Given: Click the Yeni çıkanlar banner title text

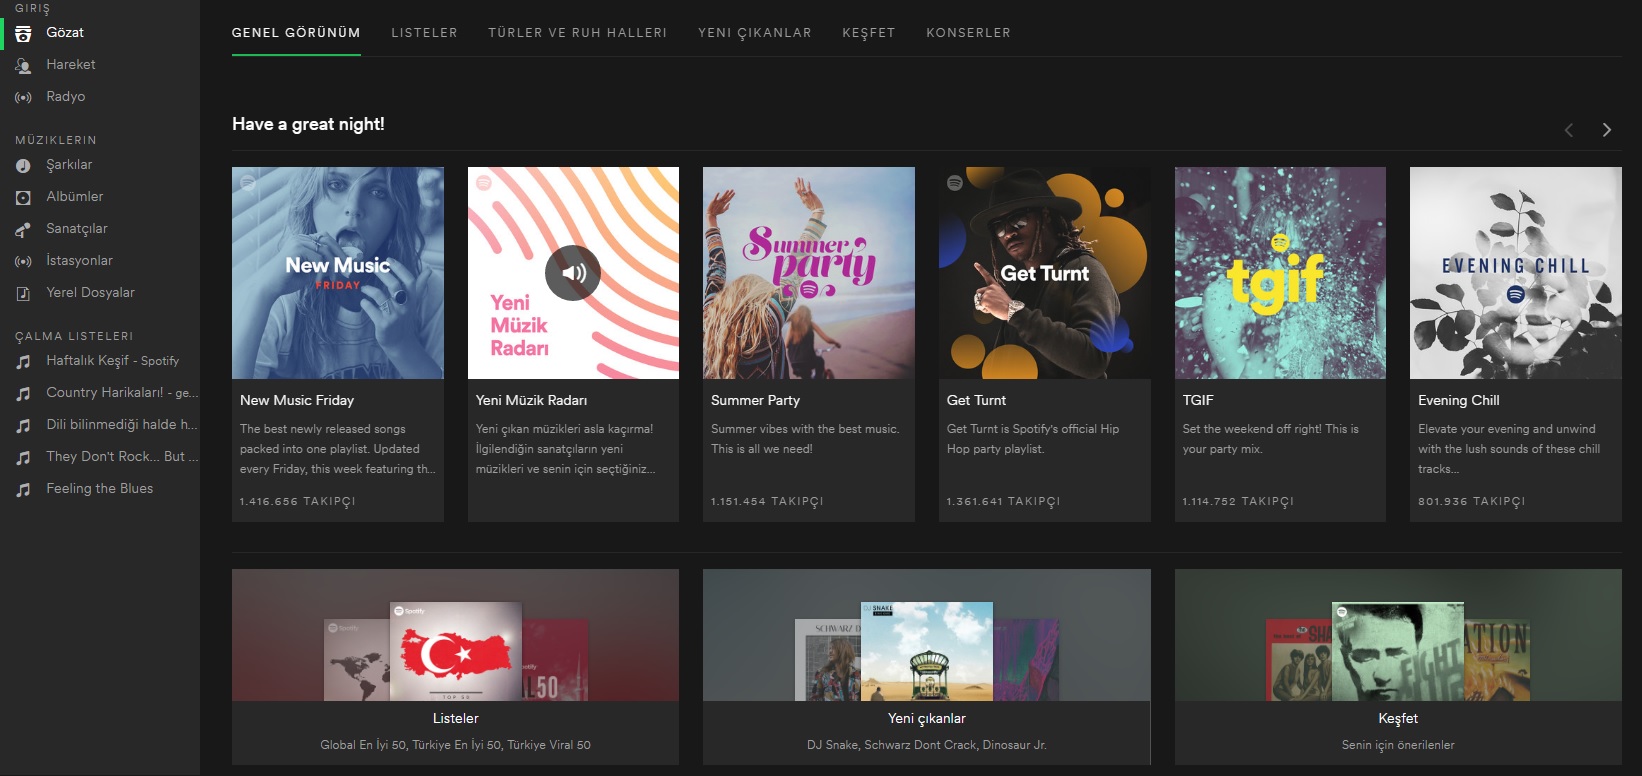Looking at the screenshot, I should 927,718.
